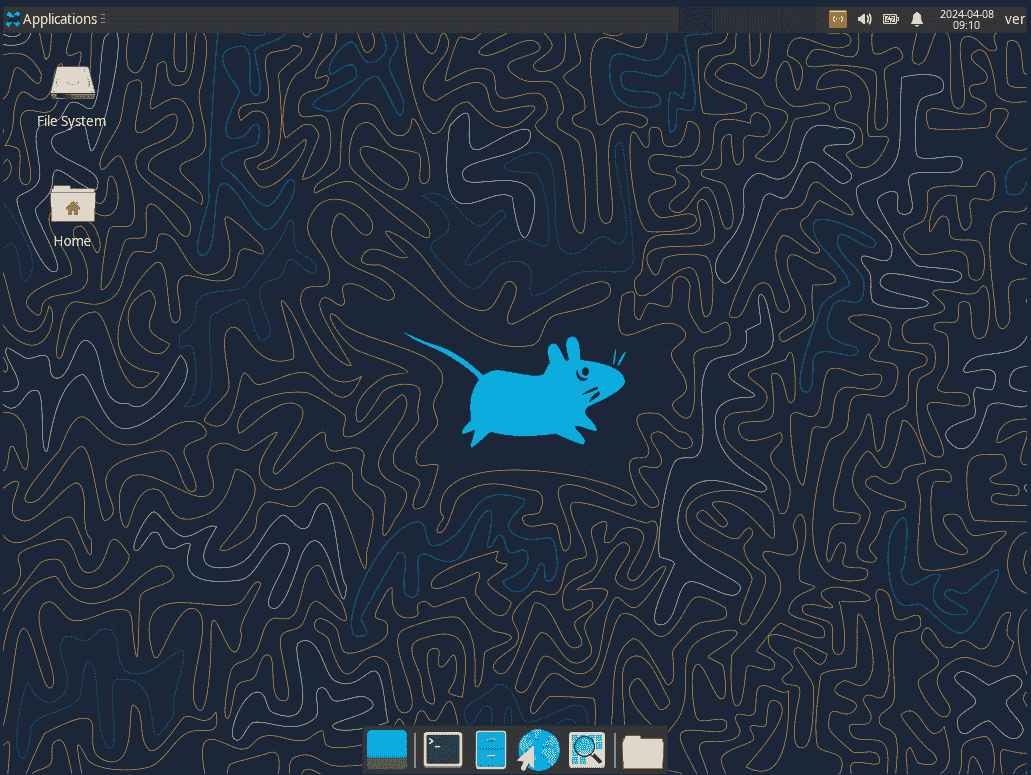
Task: Launch the Web Browser from dock
Action: (538, 749)
